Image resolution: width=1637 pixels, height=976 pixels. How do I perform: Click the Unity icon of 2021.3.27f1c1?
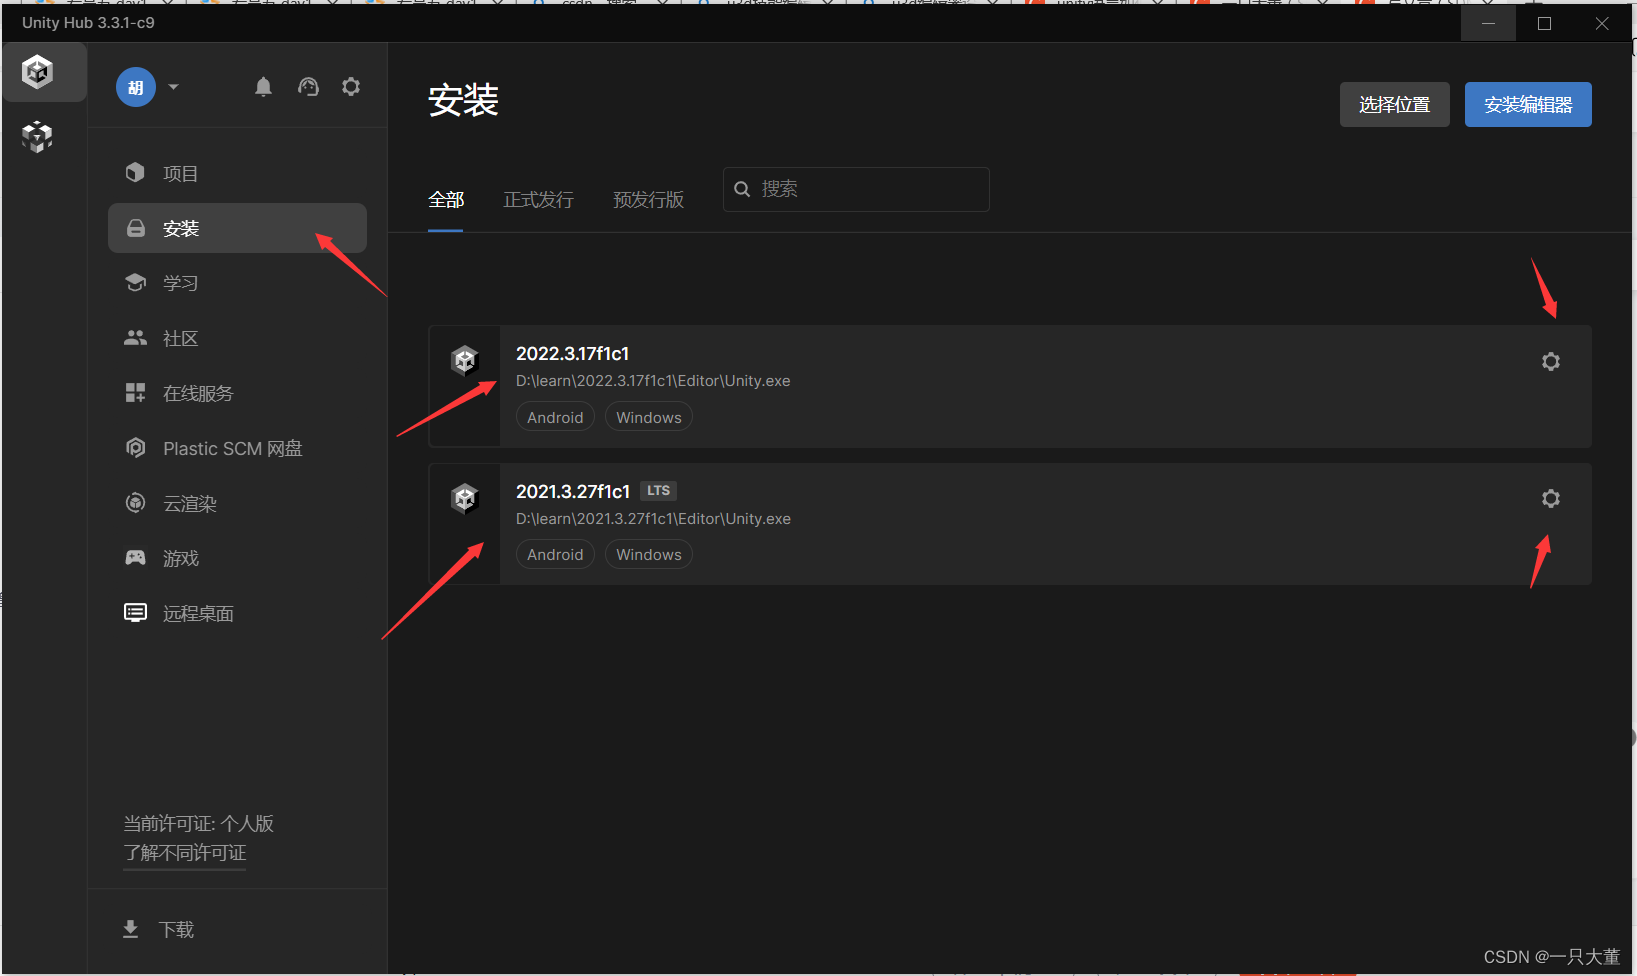465,498
